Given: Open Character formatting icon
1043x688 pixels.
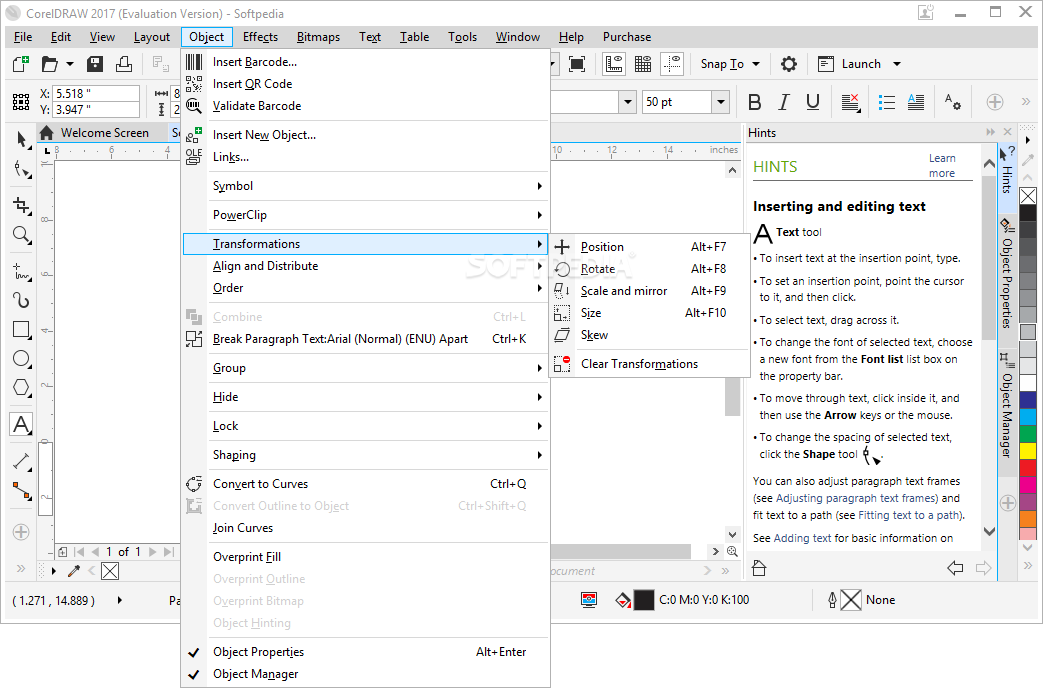Looking at the screenshot, I should (953, 102).
